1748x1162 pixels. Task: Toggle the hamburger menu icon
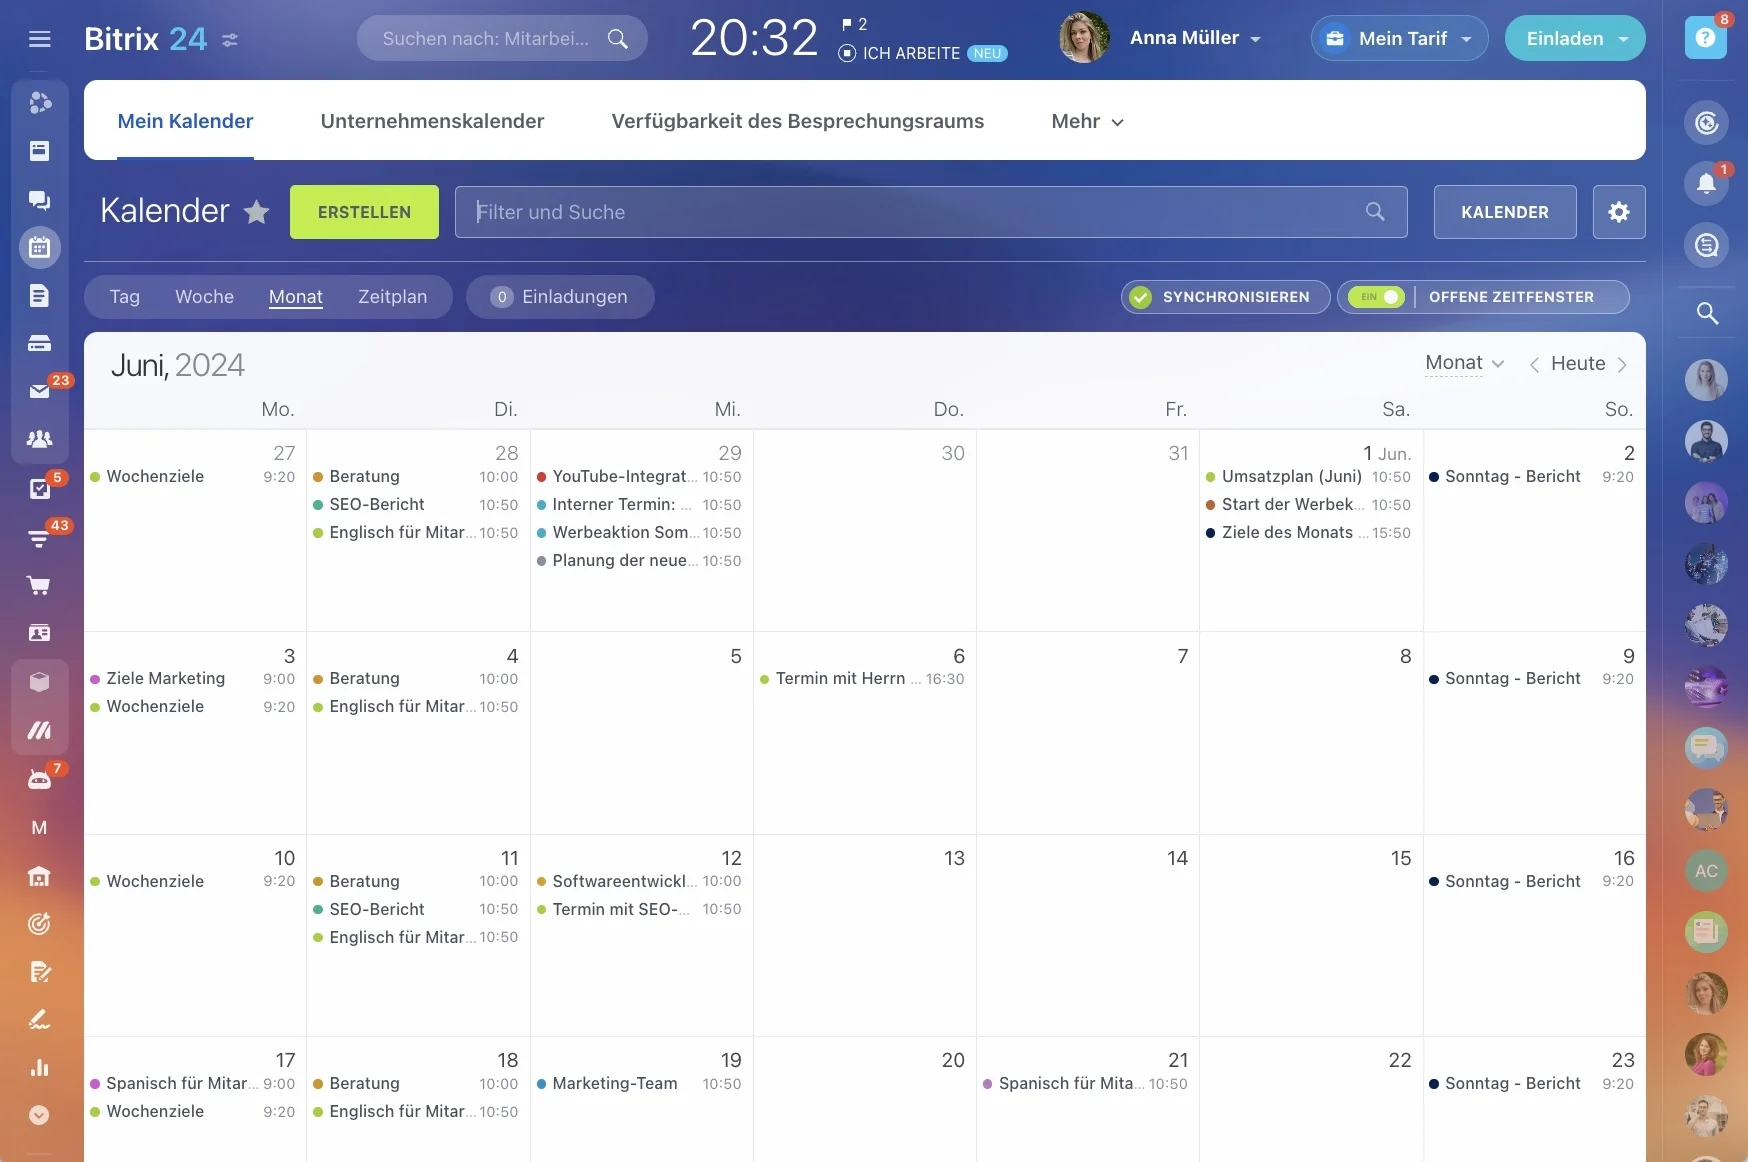[40, 39]
